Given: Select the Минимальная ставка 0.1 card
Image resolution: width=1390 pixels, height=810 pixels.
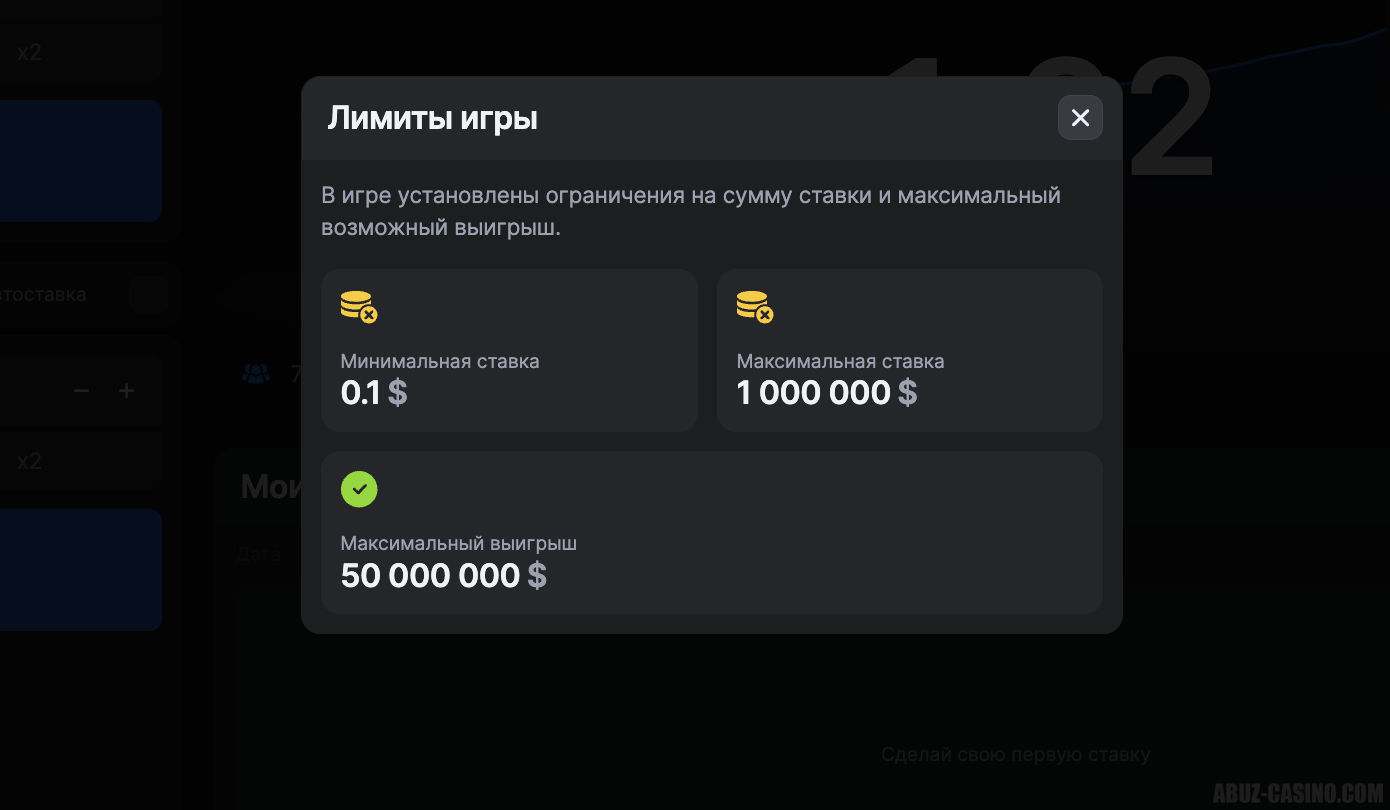Looking at the screenshot, I should 509,350.
